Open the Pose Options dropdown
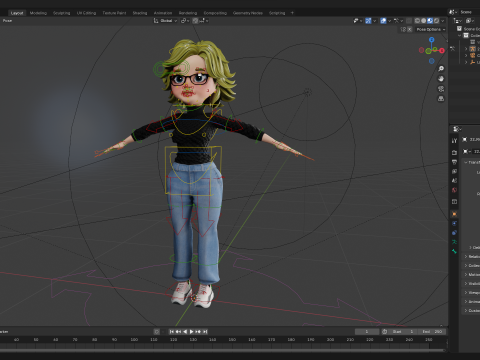This screenshot has height=360, width=480. [x=431, y=29]
